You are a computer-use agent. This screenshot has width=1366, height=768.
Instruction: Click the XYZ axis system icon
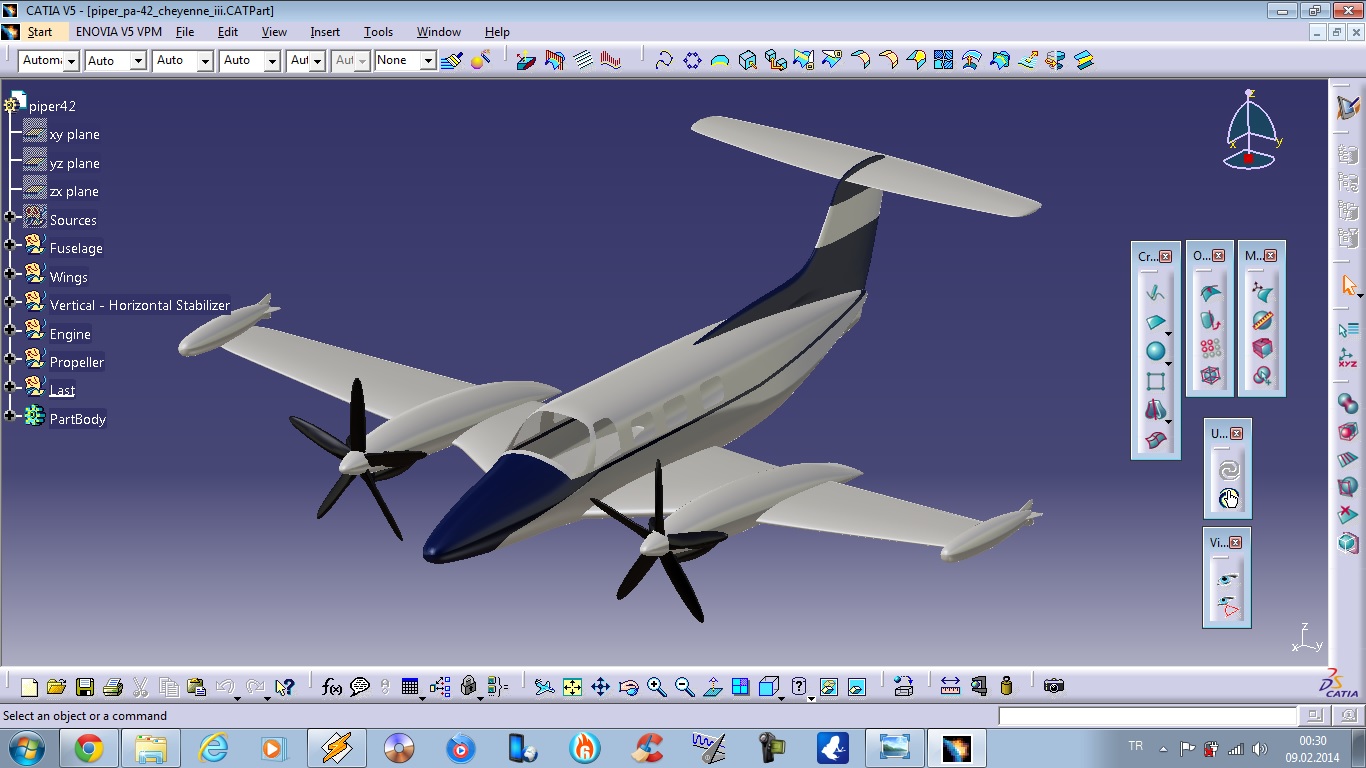click(x=1348, y=358)
